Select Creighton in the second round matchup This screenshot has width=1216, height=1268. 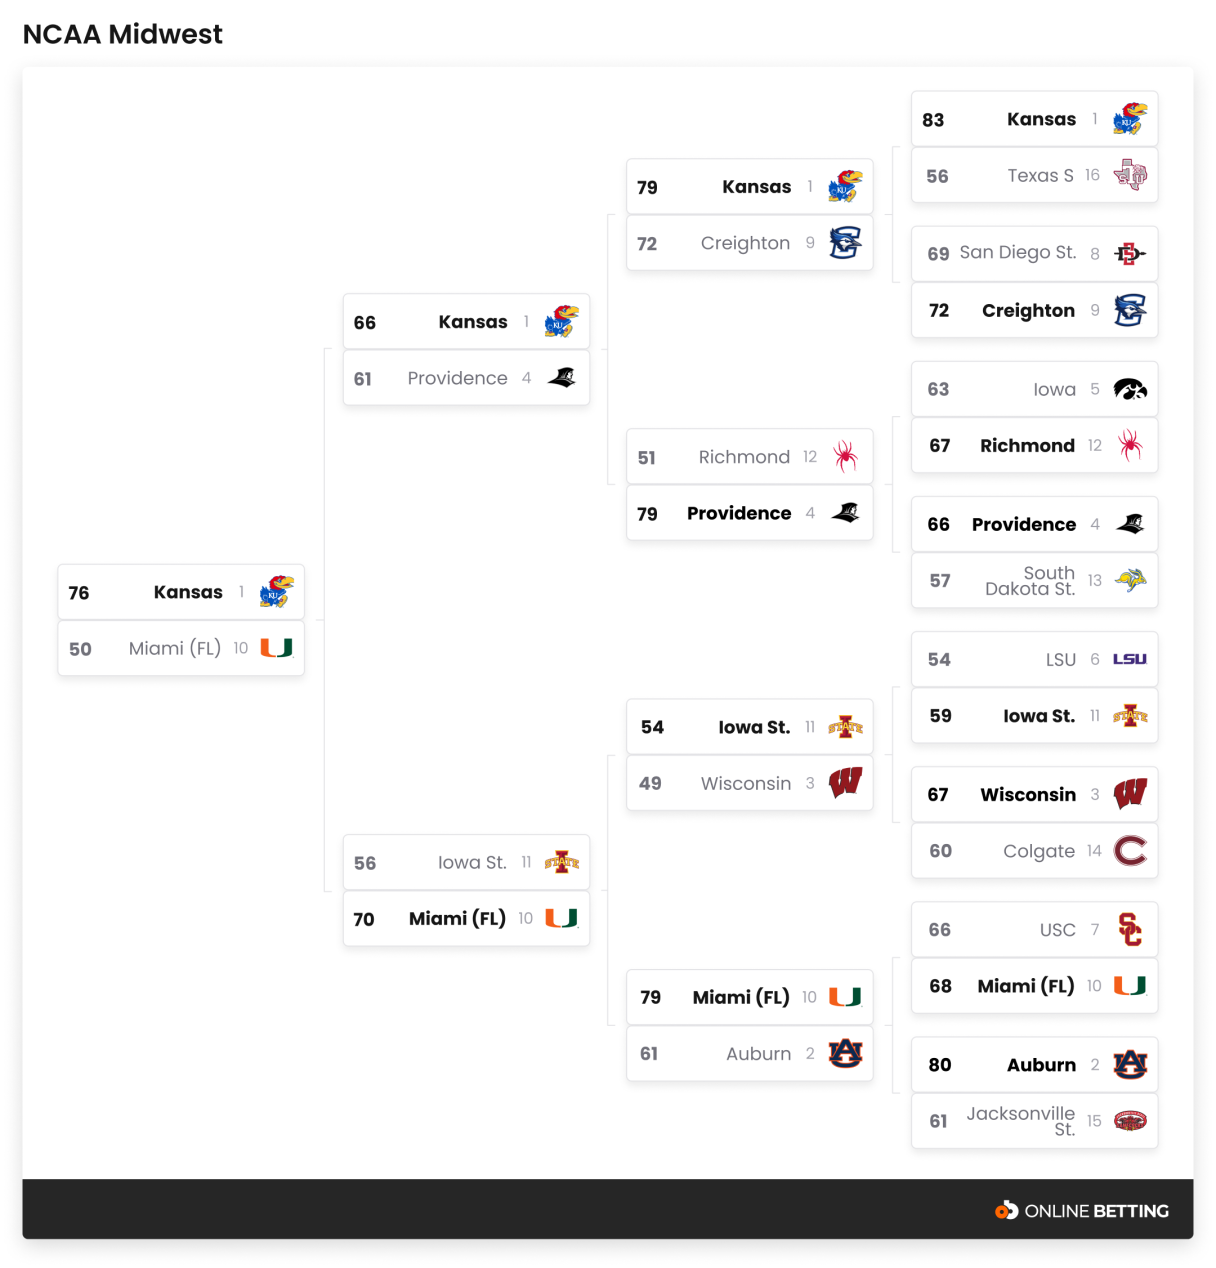[x=745, y=243]
